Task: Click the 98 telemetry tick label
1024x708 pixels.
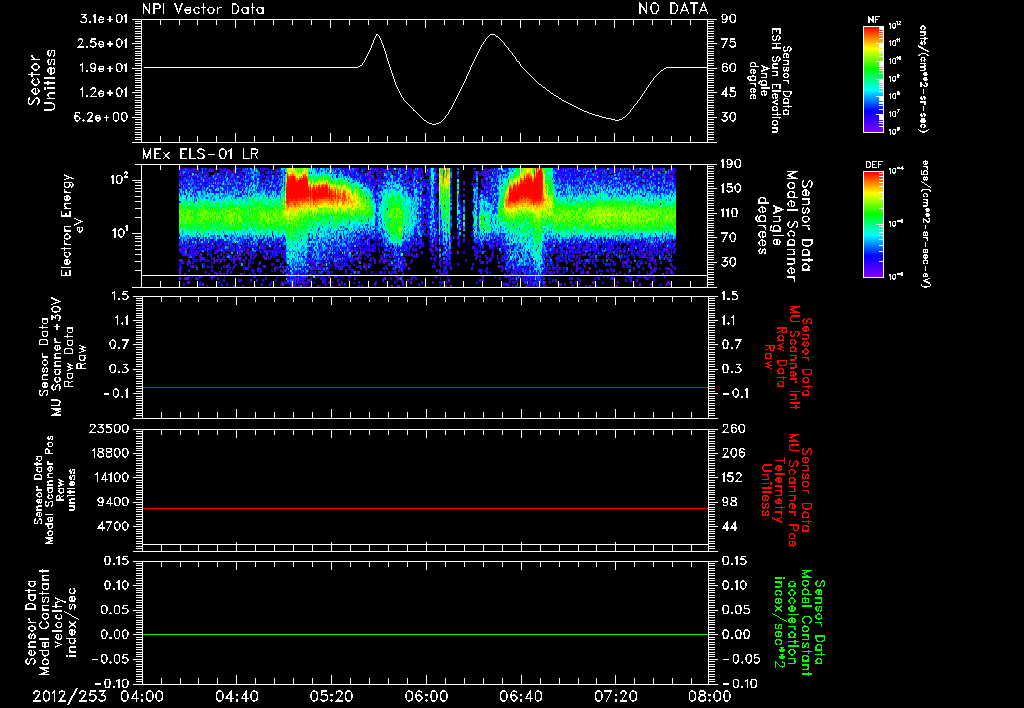Action: coord(729,502)
